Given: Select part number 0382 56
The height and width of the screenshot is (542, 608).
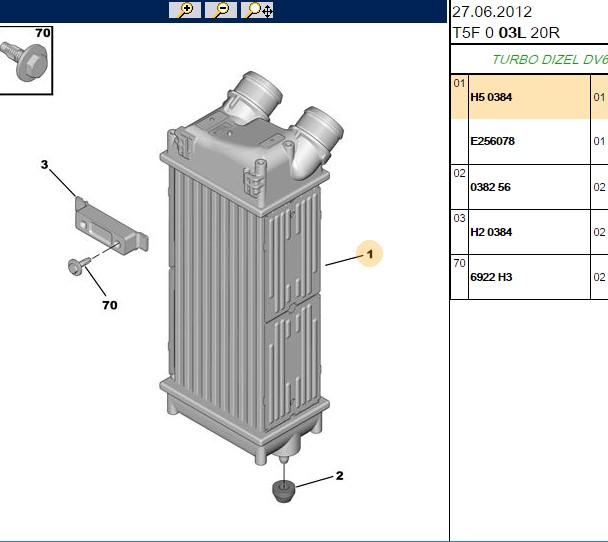Looking at the screenshot, I should pyautogui.click(x=490, y=187).
